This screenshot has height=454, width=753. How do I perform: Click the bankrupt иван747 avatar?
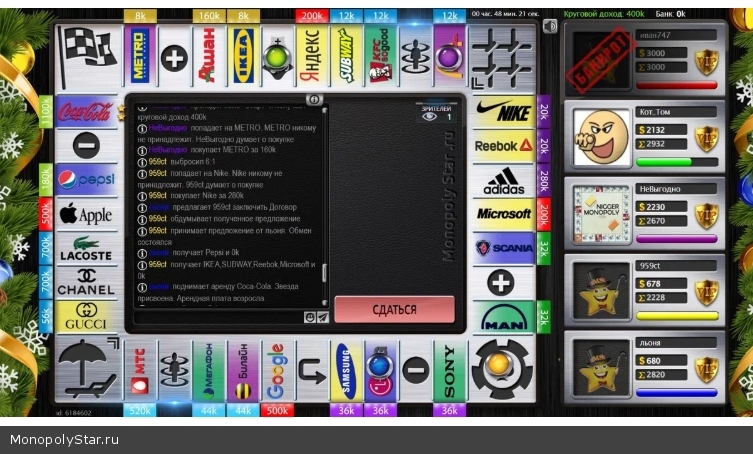[x=602, y=61]
